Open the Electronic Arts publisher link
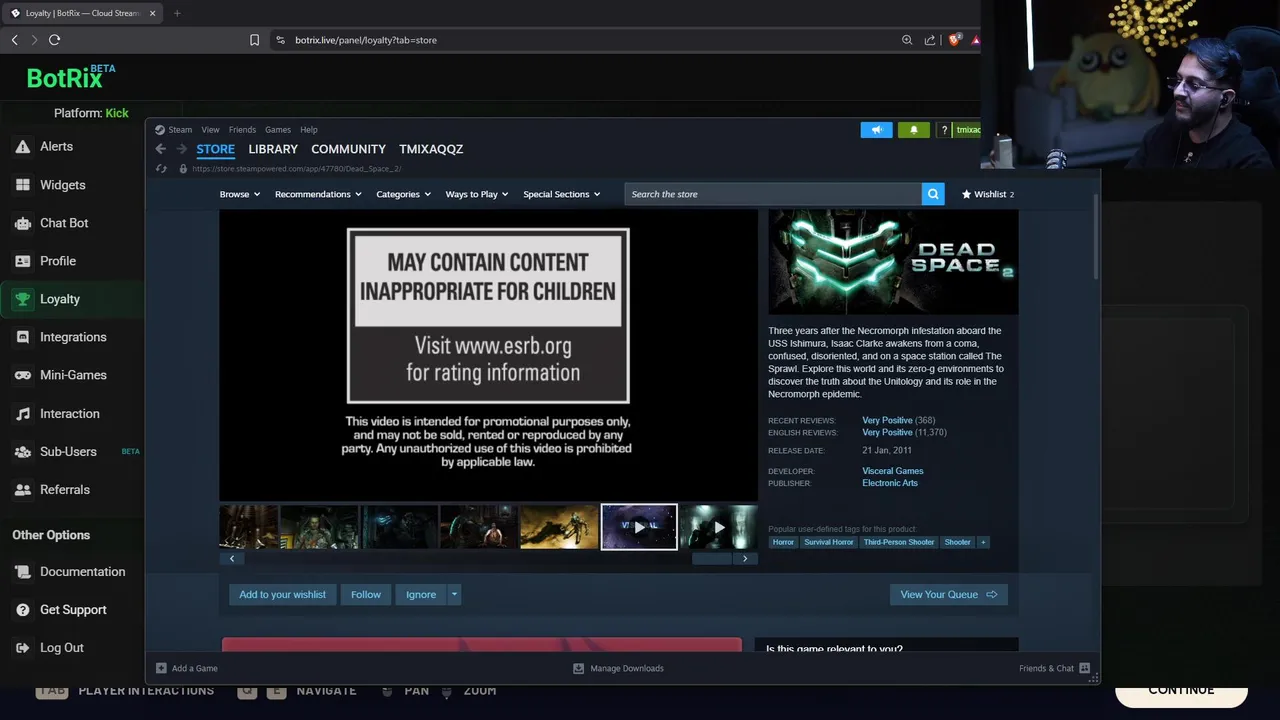 tap(890, 483)
